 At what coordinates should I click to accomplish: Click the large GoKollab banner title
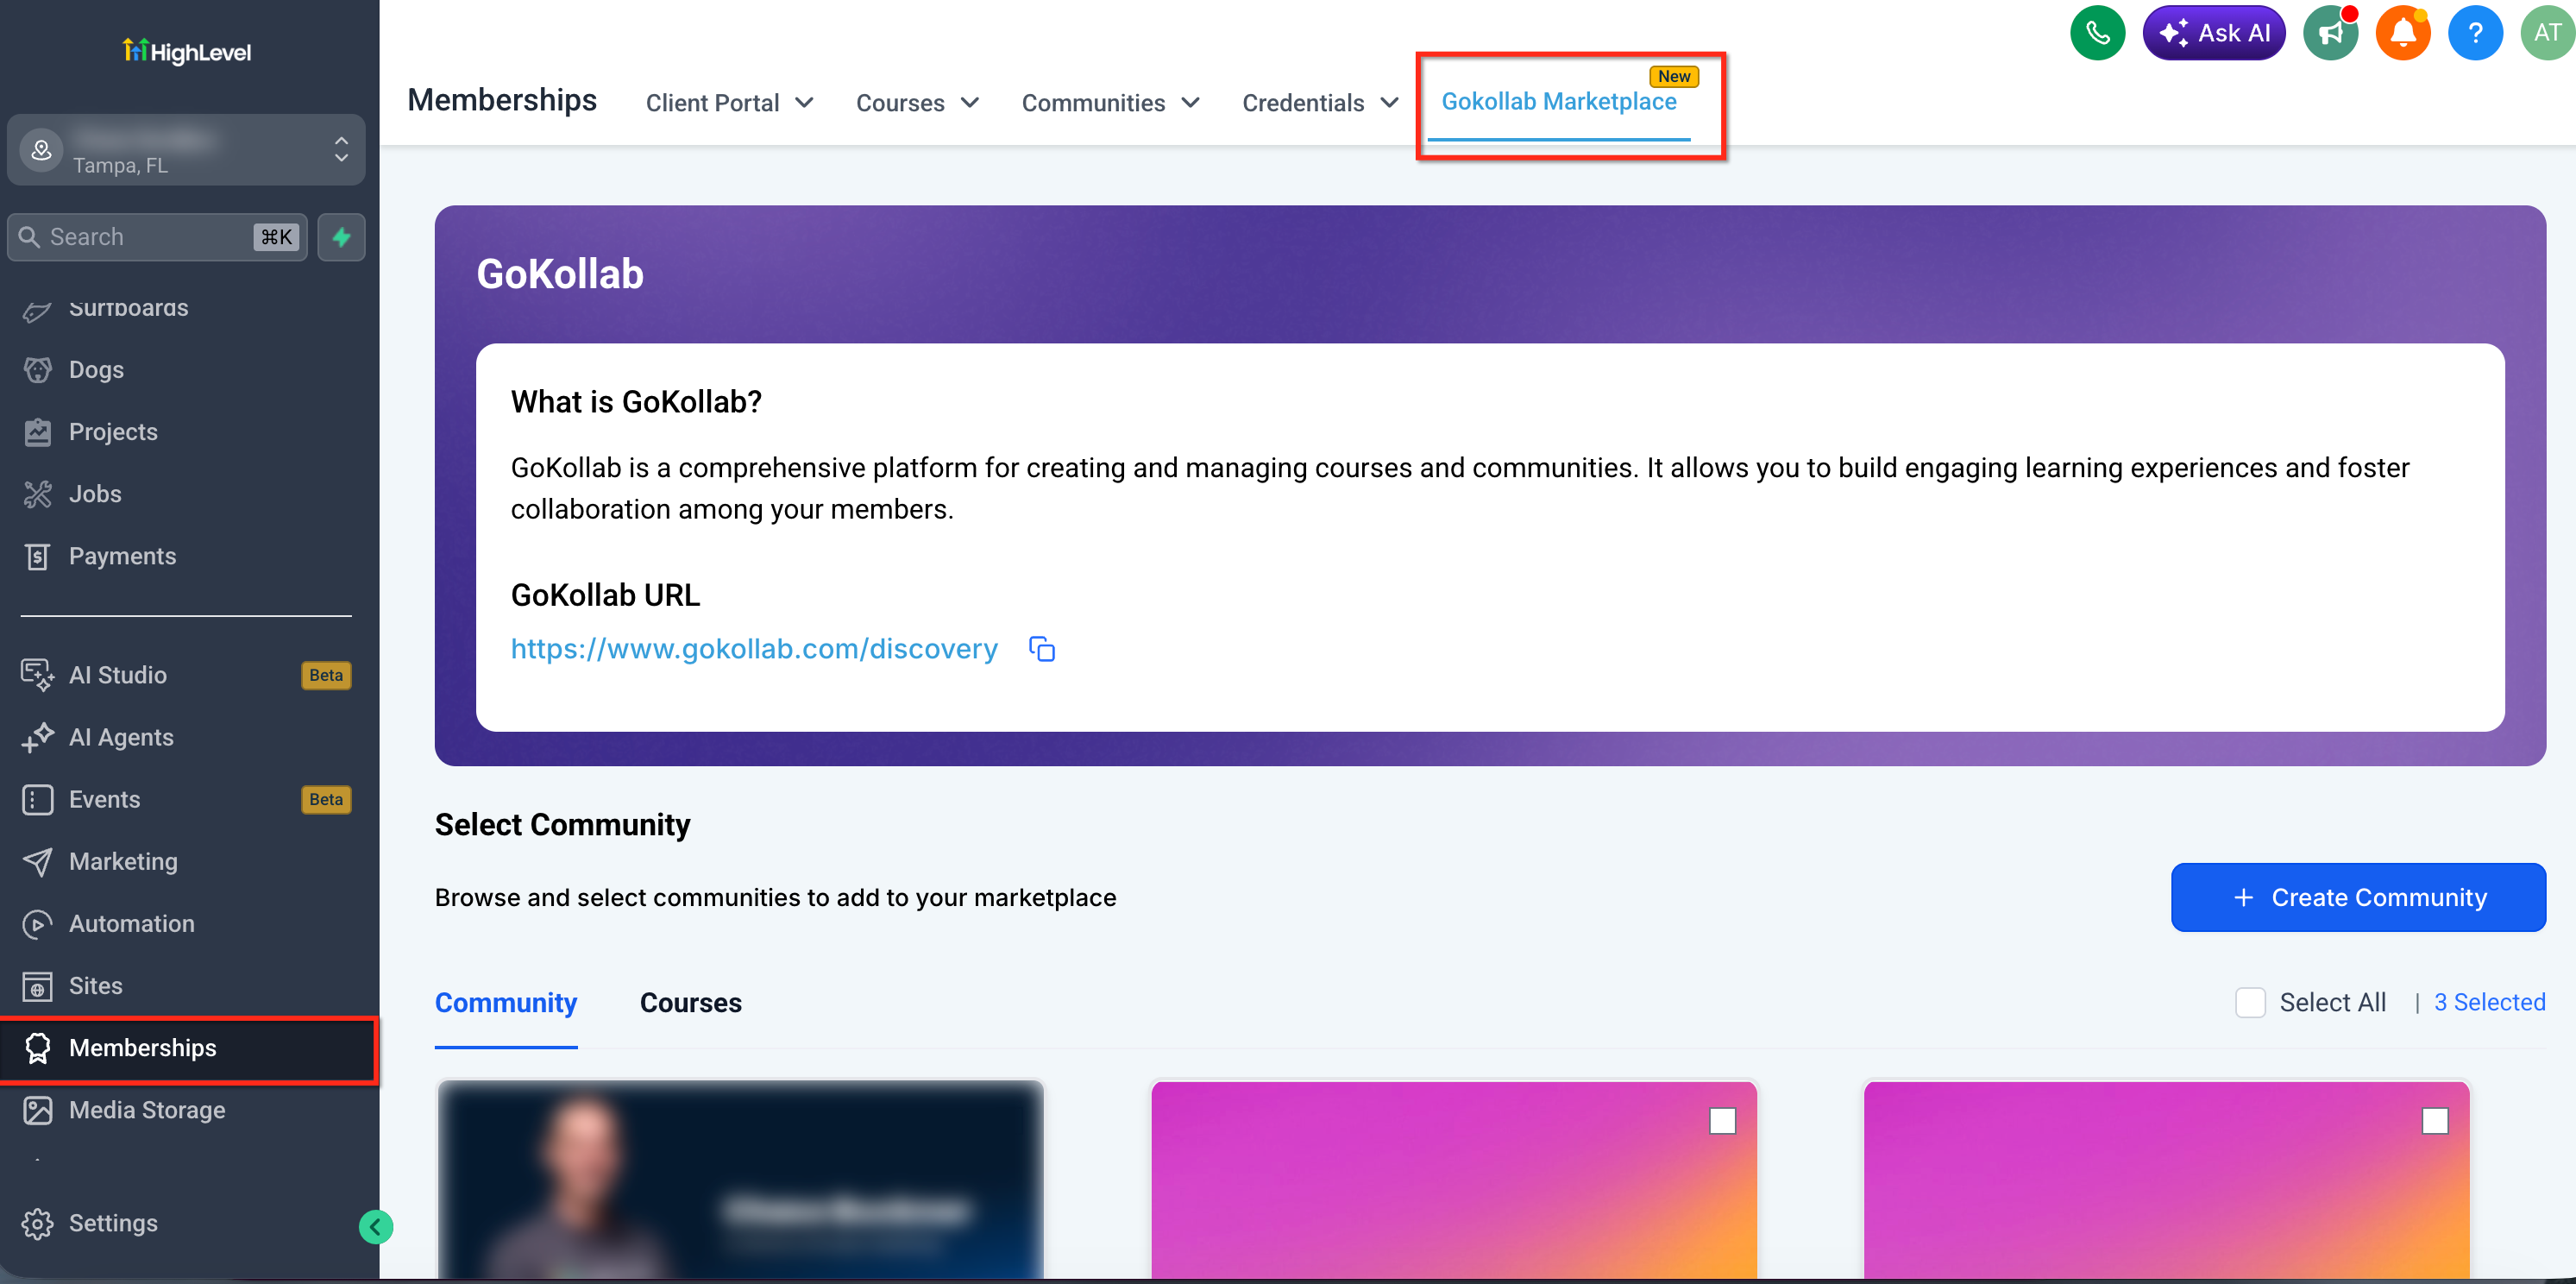click(560, 274)
